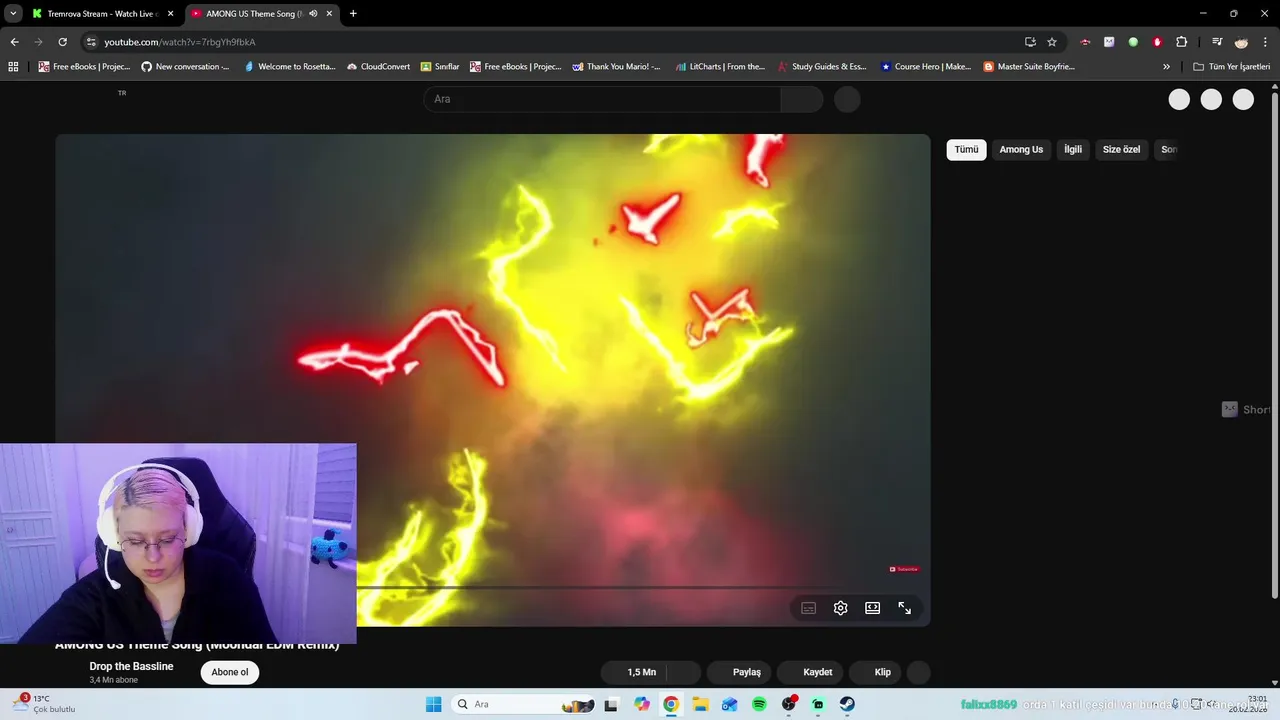Click the purple square extension icon

click(x=1109, y=42)
